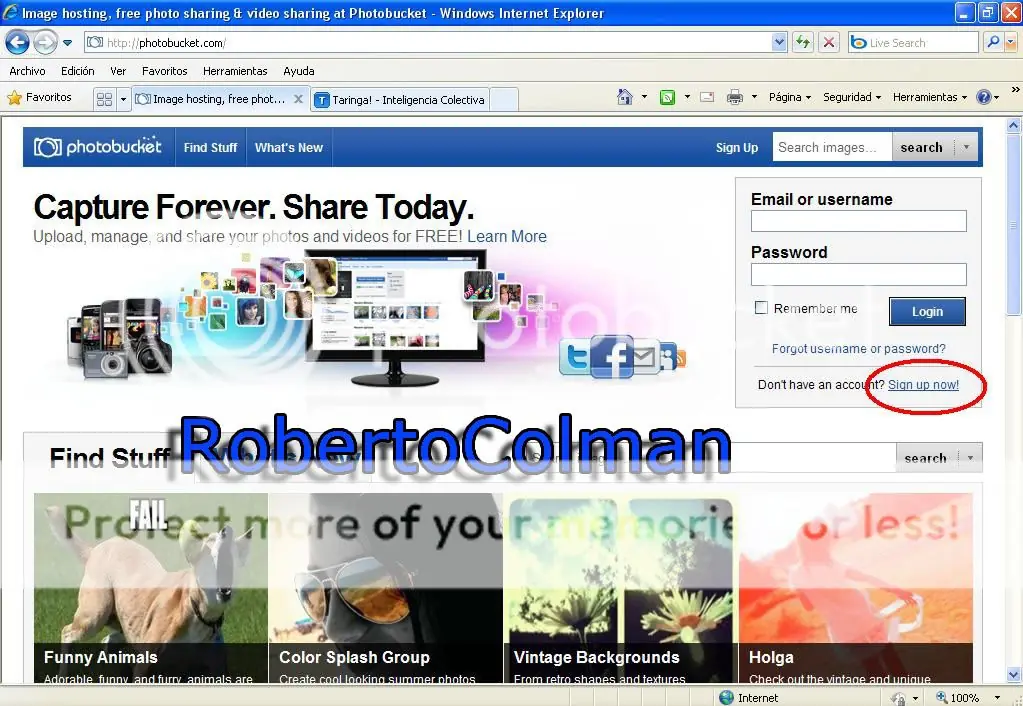The image size is (1023, 706).
Task: Open the Print options dropdown arrow
Action: 754,97
